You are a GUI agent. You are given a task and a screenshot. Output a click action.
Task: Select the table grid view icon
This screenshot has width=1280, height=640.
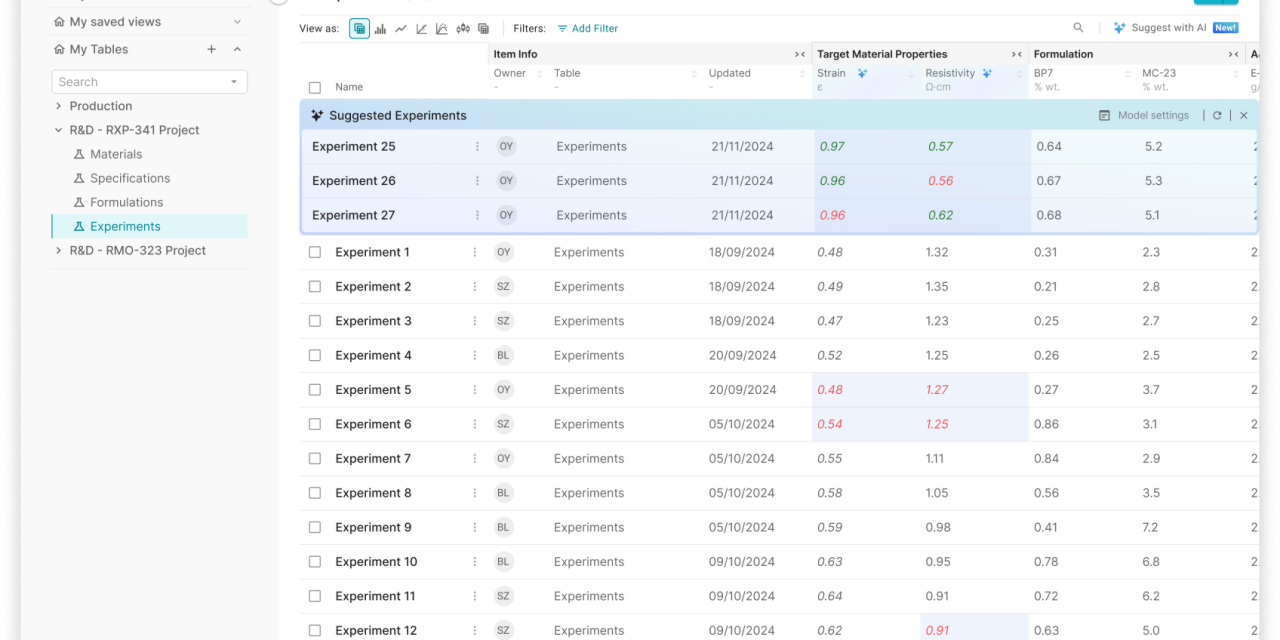[359, 29]
